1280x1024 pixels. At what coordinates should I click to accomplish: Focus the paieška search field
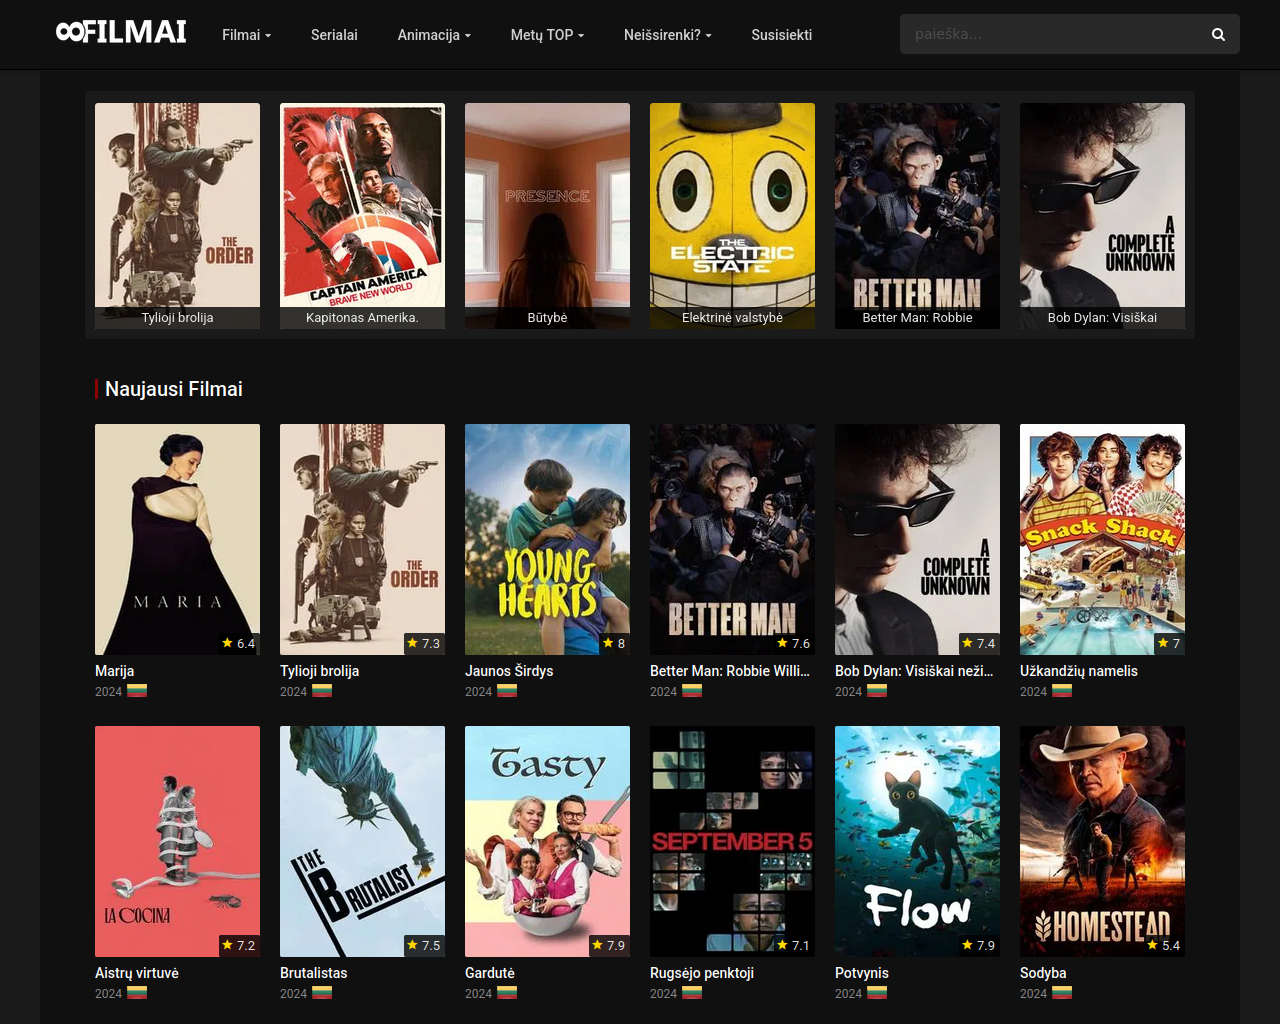pyautogui.click(x=1050, y=34)
